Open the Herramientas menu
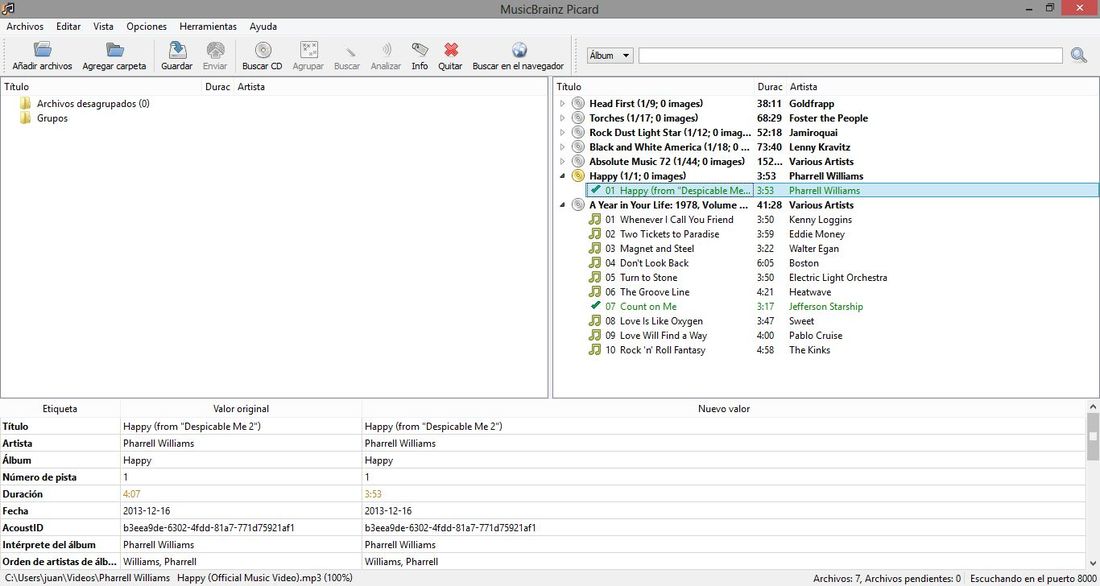The image size is (1100, 586). [208, 27]
